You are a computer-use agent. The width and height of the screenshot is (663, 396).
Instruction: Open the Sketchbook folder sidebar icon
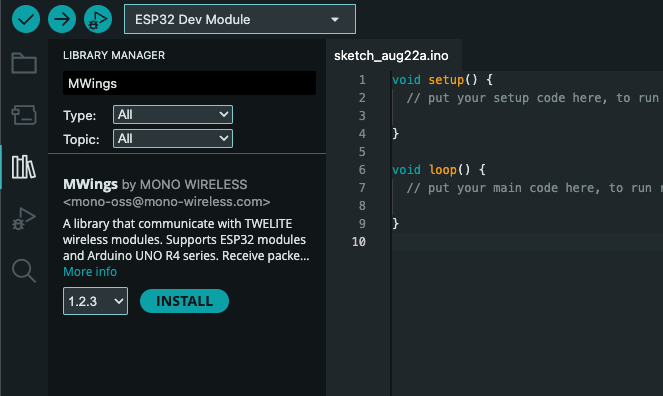tap(24, 63)
